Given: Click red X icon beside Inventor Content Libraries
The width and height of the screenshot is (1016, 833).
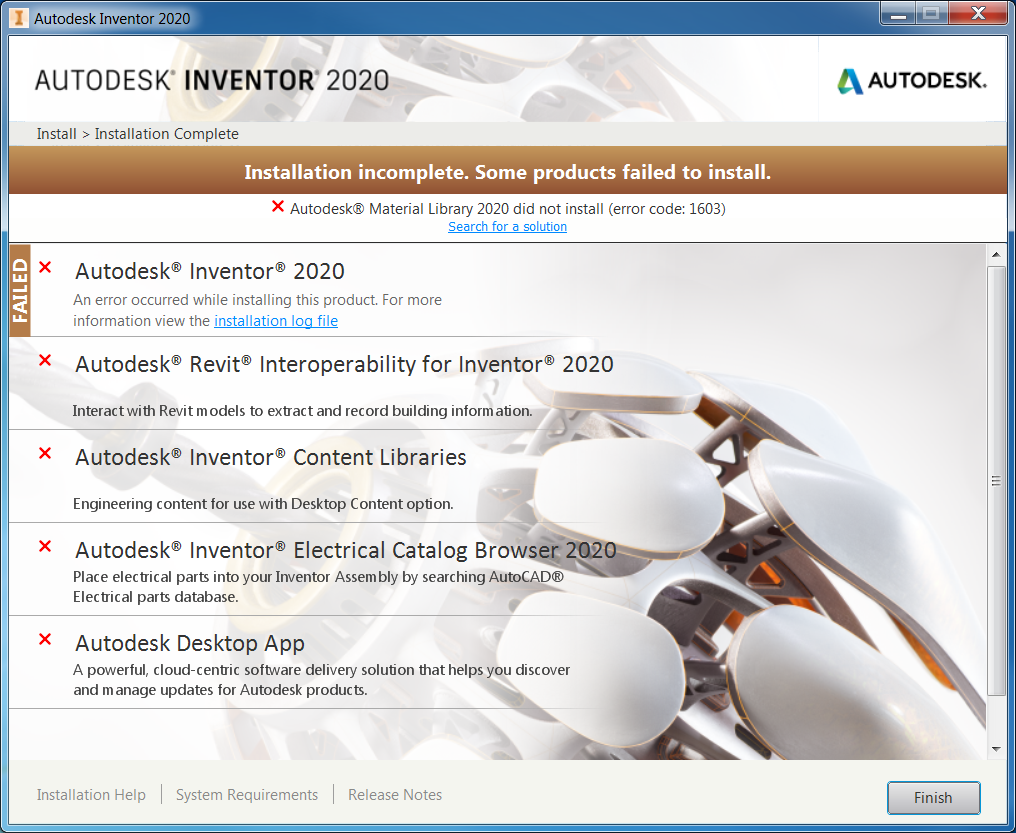Looking at the screenshot, I should (x=45, y=453).
